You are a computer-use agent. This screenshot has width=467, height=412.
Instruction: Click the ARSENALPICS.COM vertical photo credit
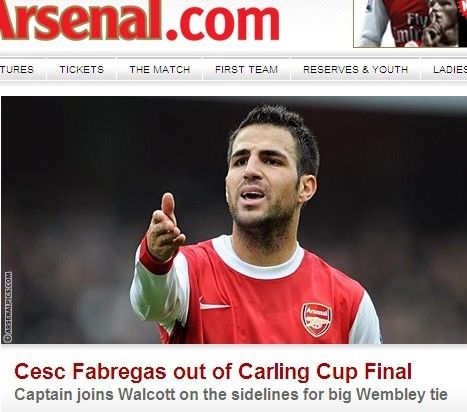pos(8,307)
